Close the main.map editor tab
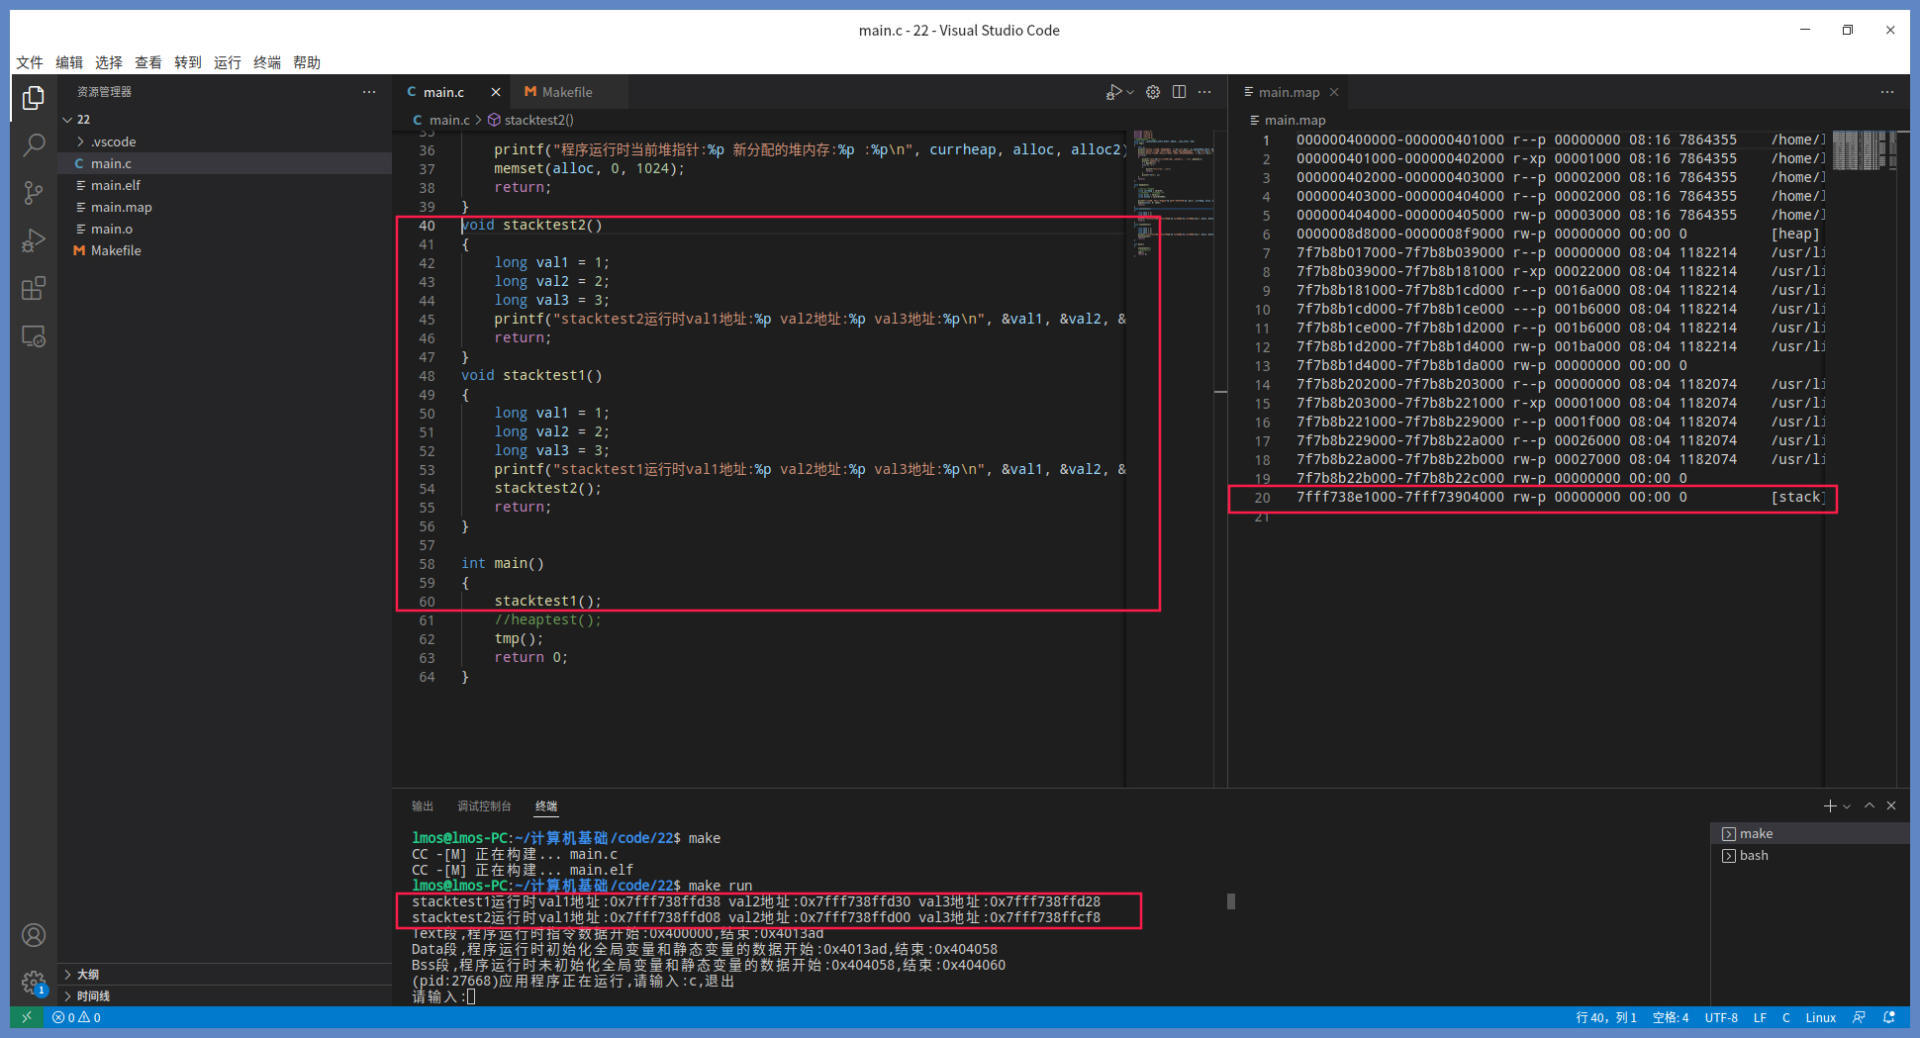Image resolution: width=1920 pixels, height=1038 pixels. click(1334, 92)
